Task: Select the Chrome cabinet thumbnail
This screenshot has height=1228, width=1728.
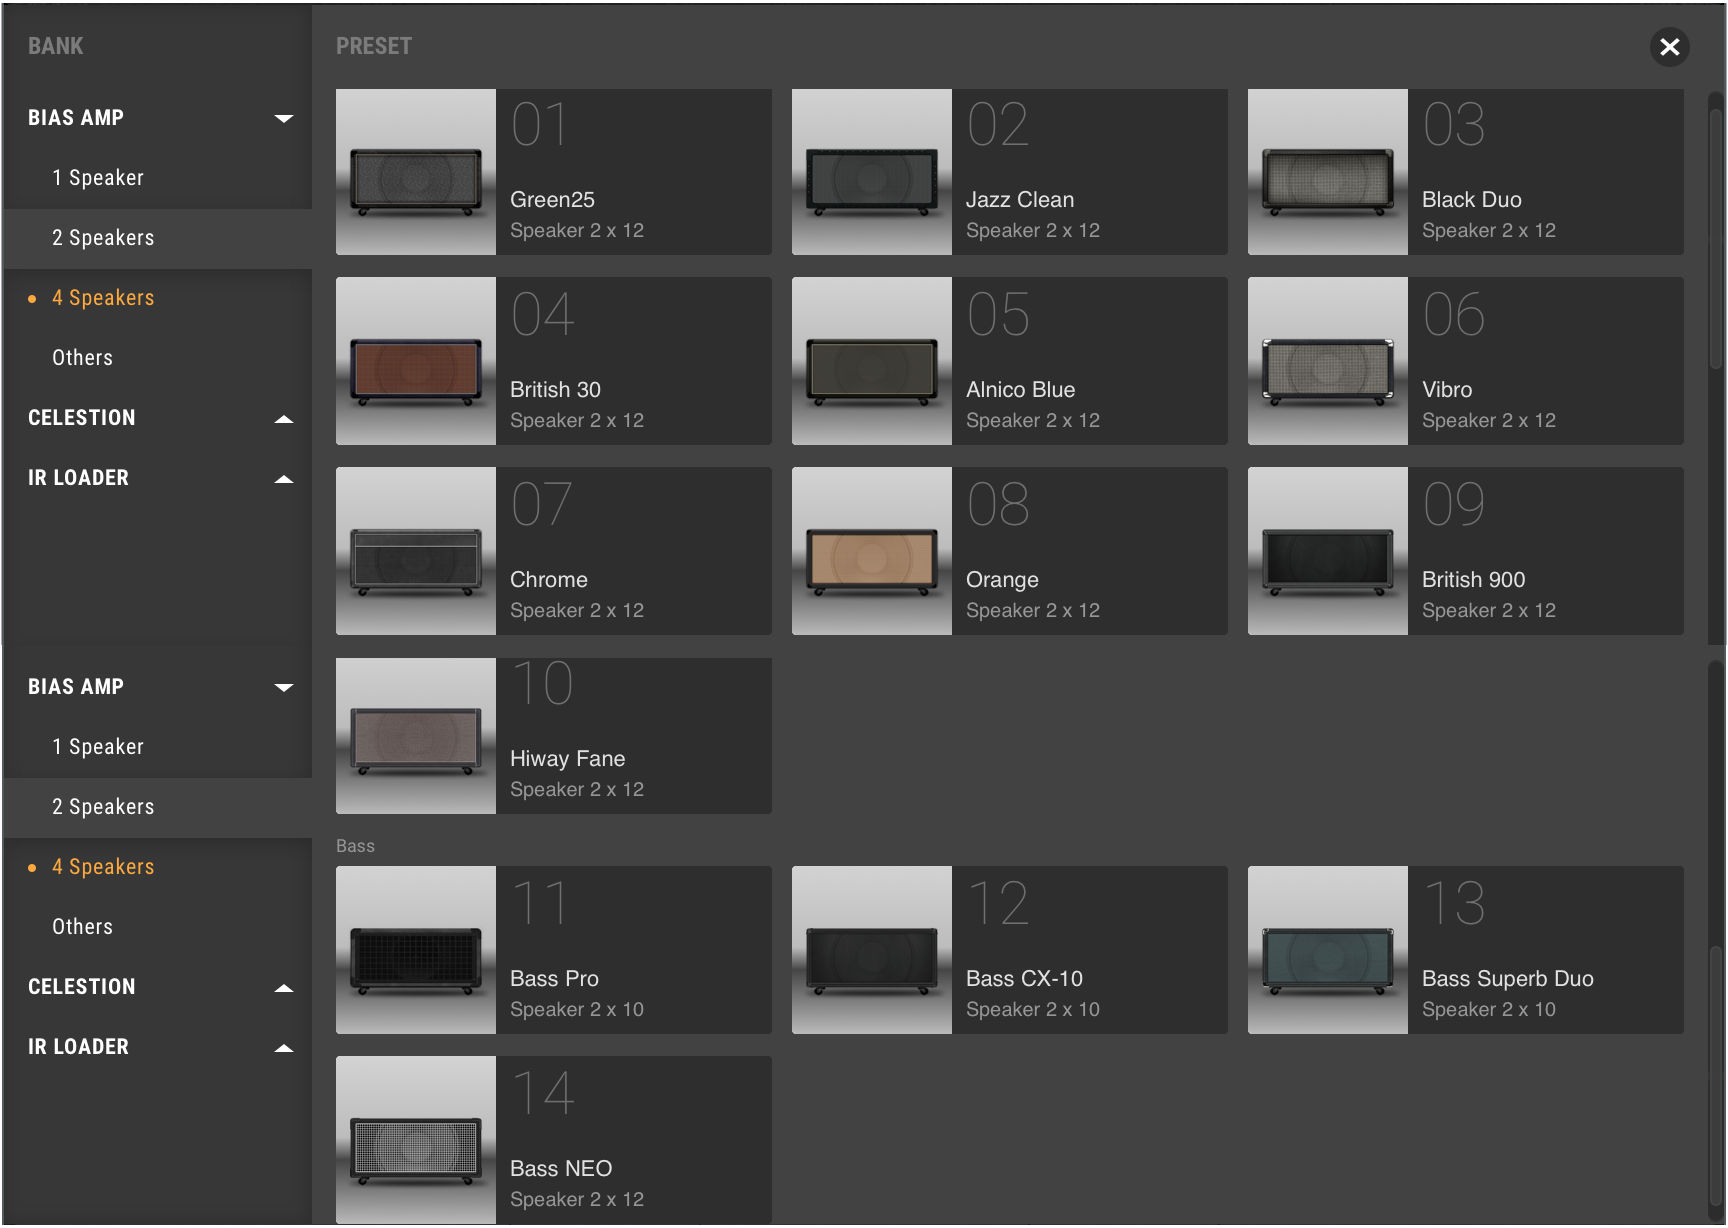Action: pos(416,551)
